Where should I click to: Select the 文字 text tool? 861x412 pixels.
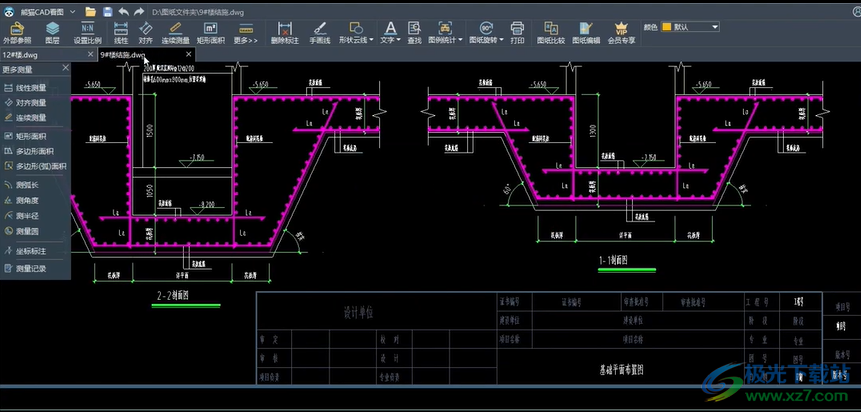tap(388, 32)
